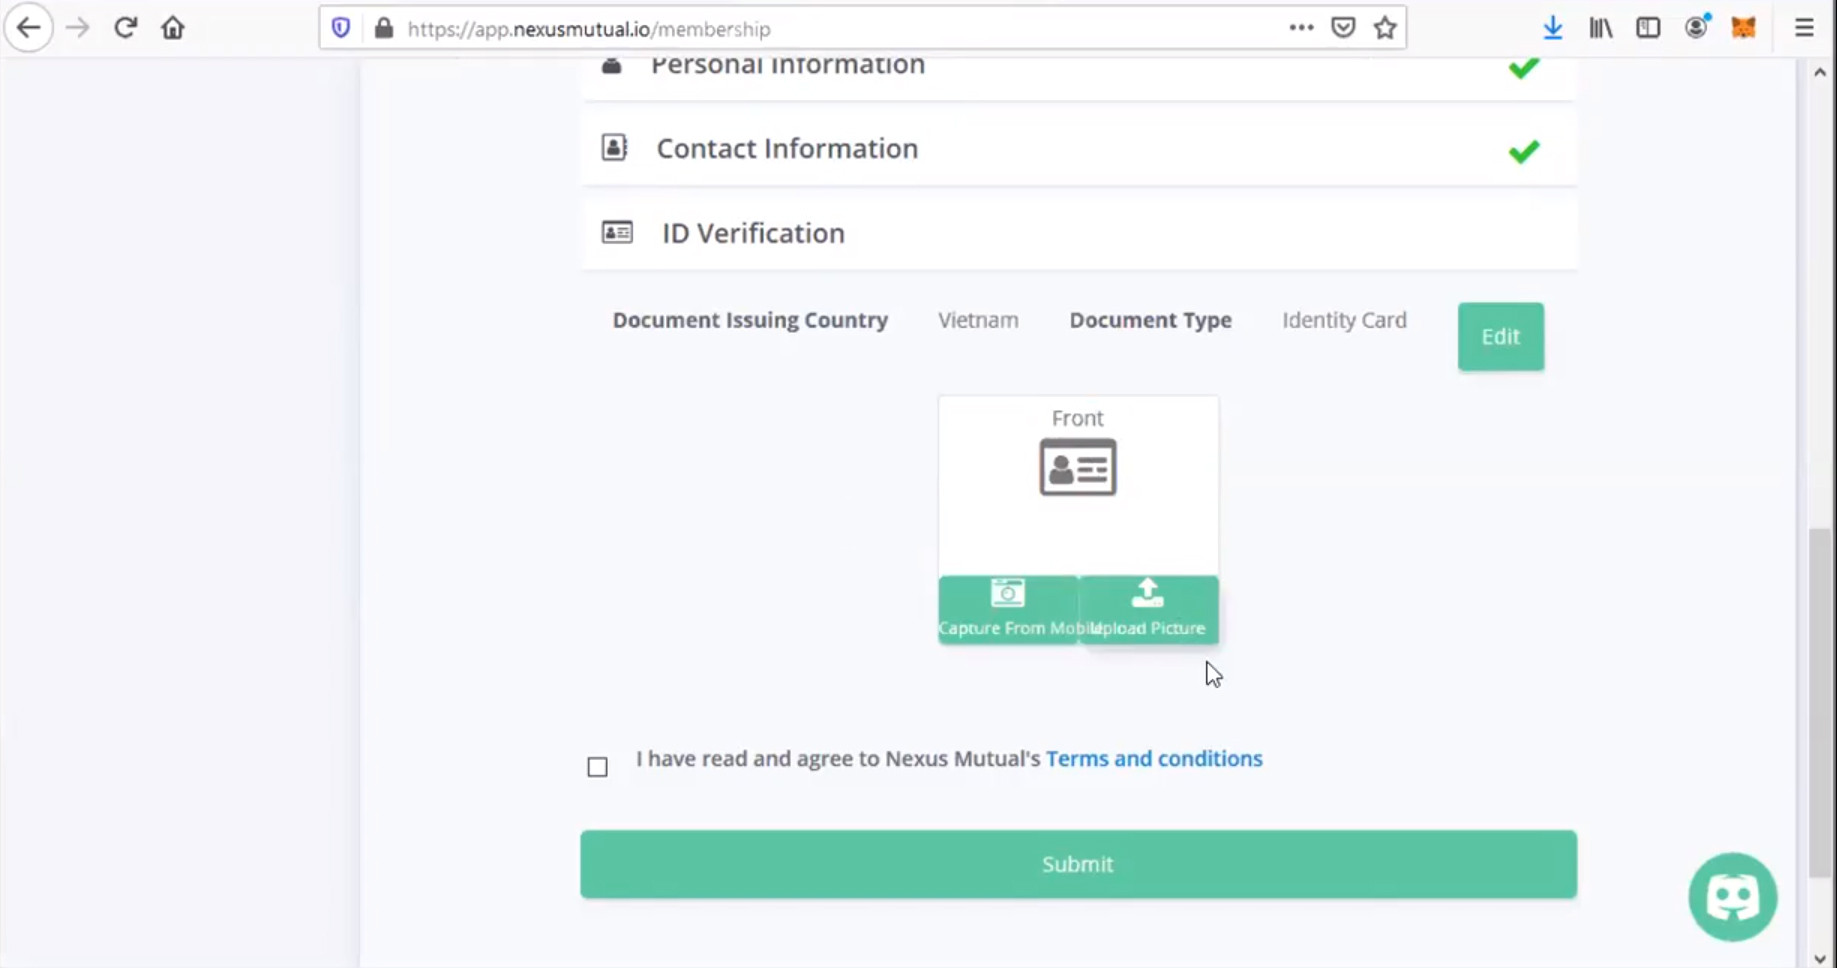Open the Library bookshelf icon
1837x968 pixels.
click(1601, 28)
